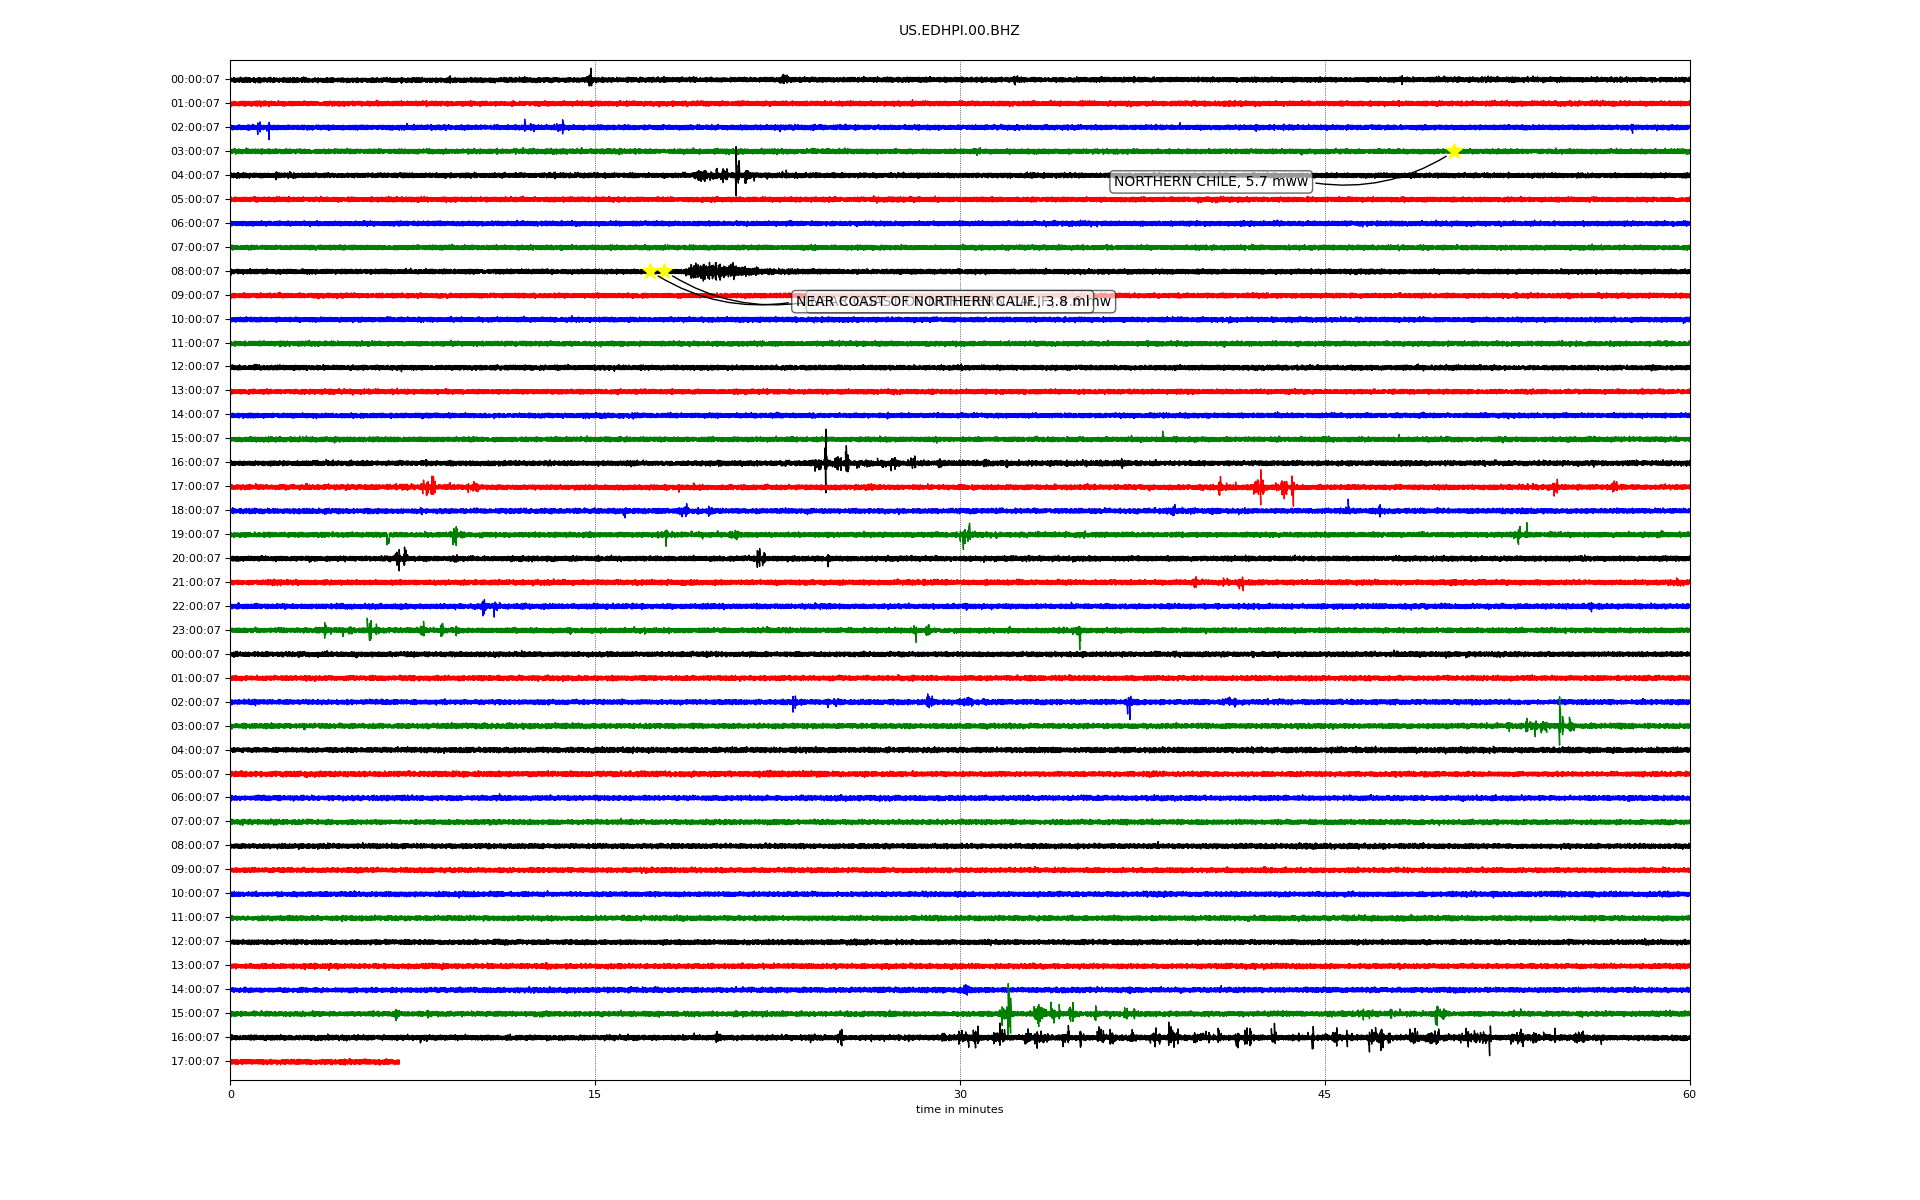This screenshot has width=1920, height=1200.
Task: Click the left yellow star of the Northern Calif. pair
Action: (649, 271)
